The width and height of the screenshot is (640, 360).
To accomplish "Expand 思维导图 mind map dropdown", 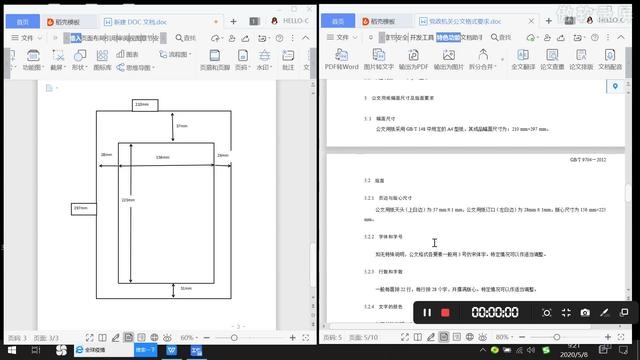I will point(136,68).
